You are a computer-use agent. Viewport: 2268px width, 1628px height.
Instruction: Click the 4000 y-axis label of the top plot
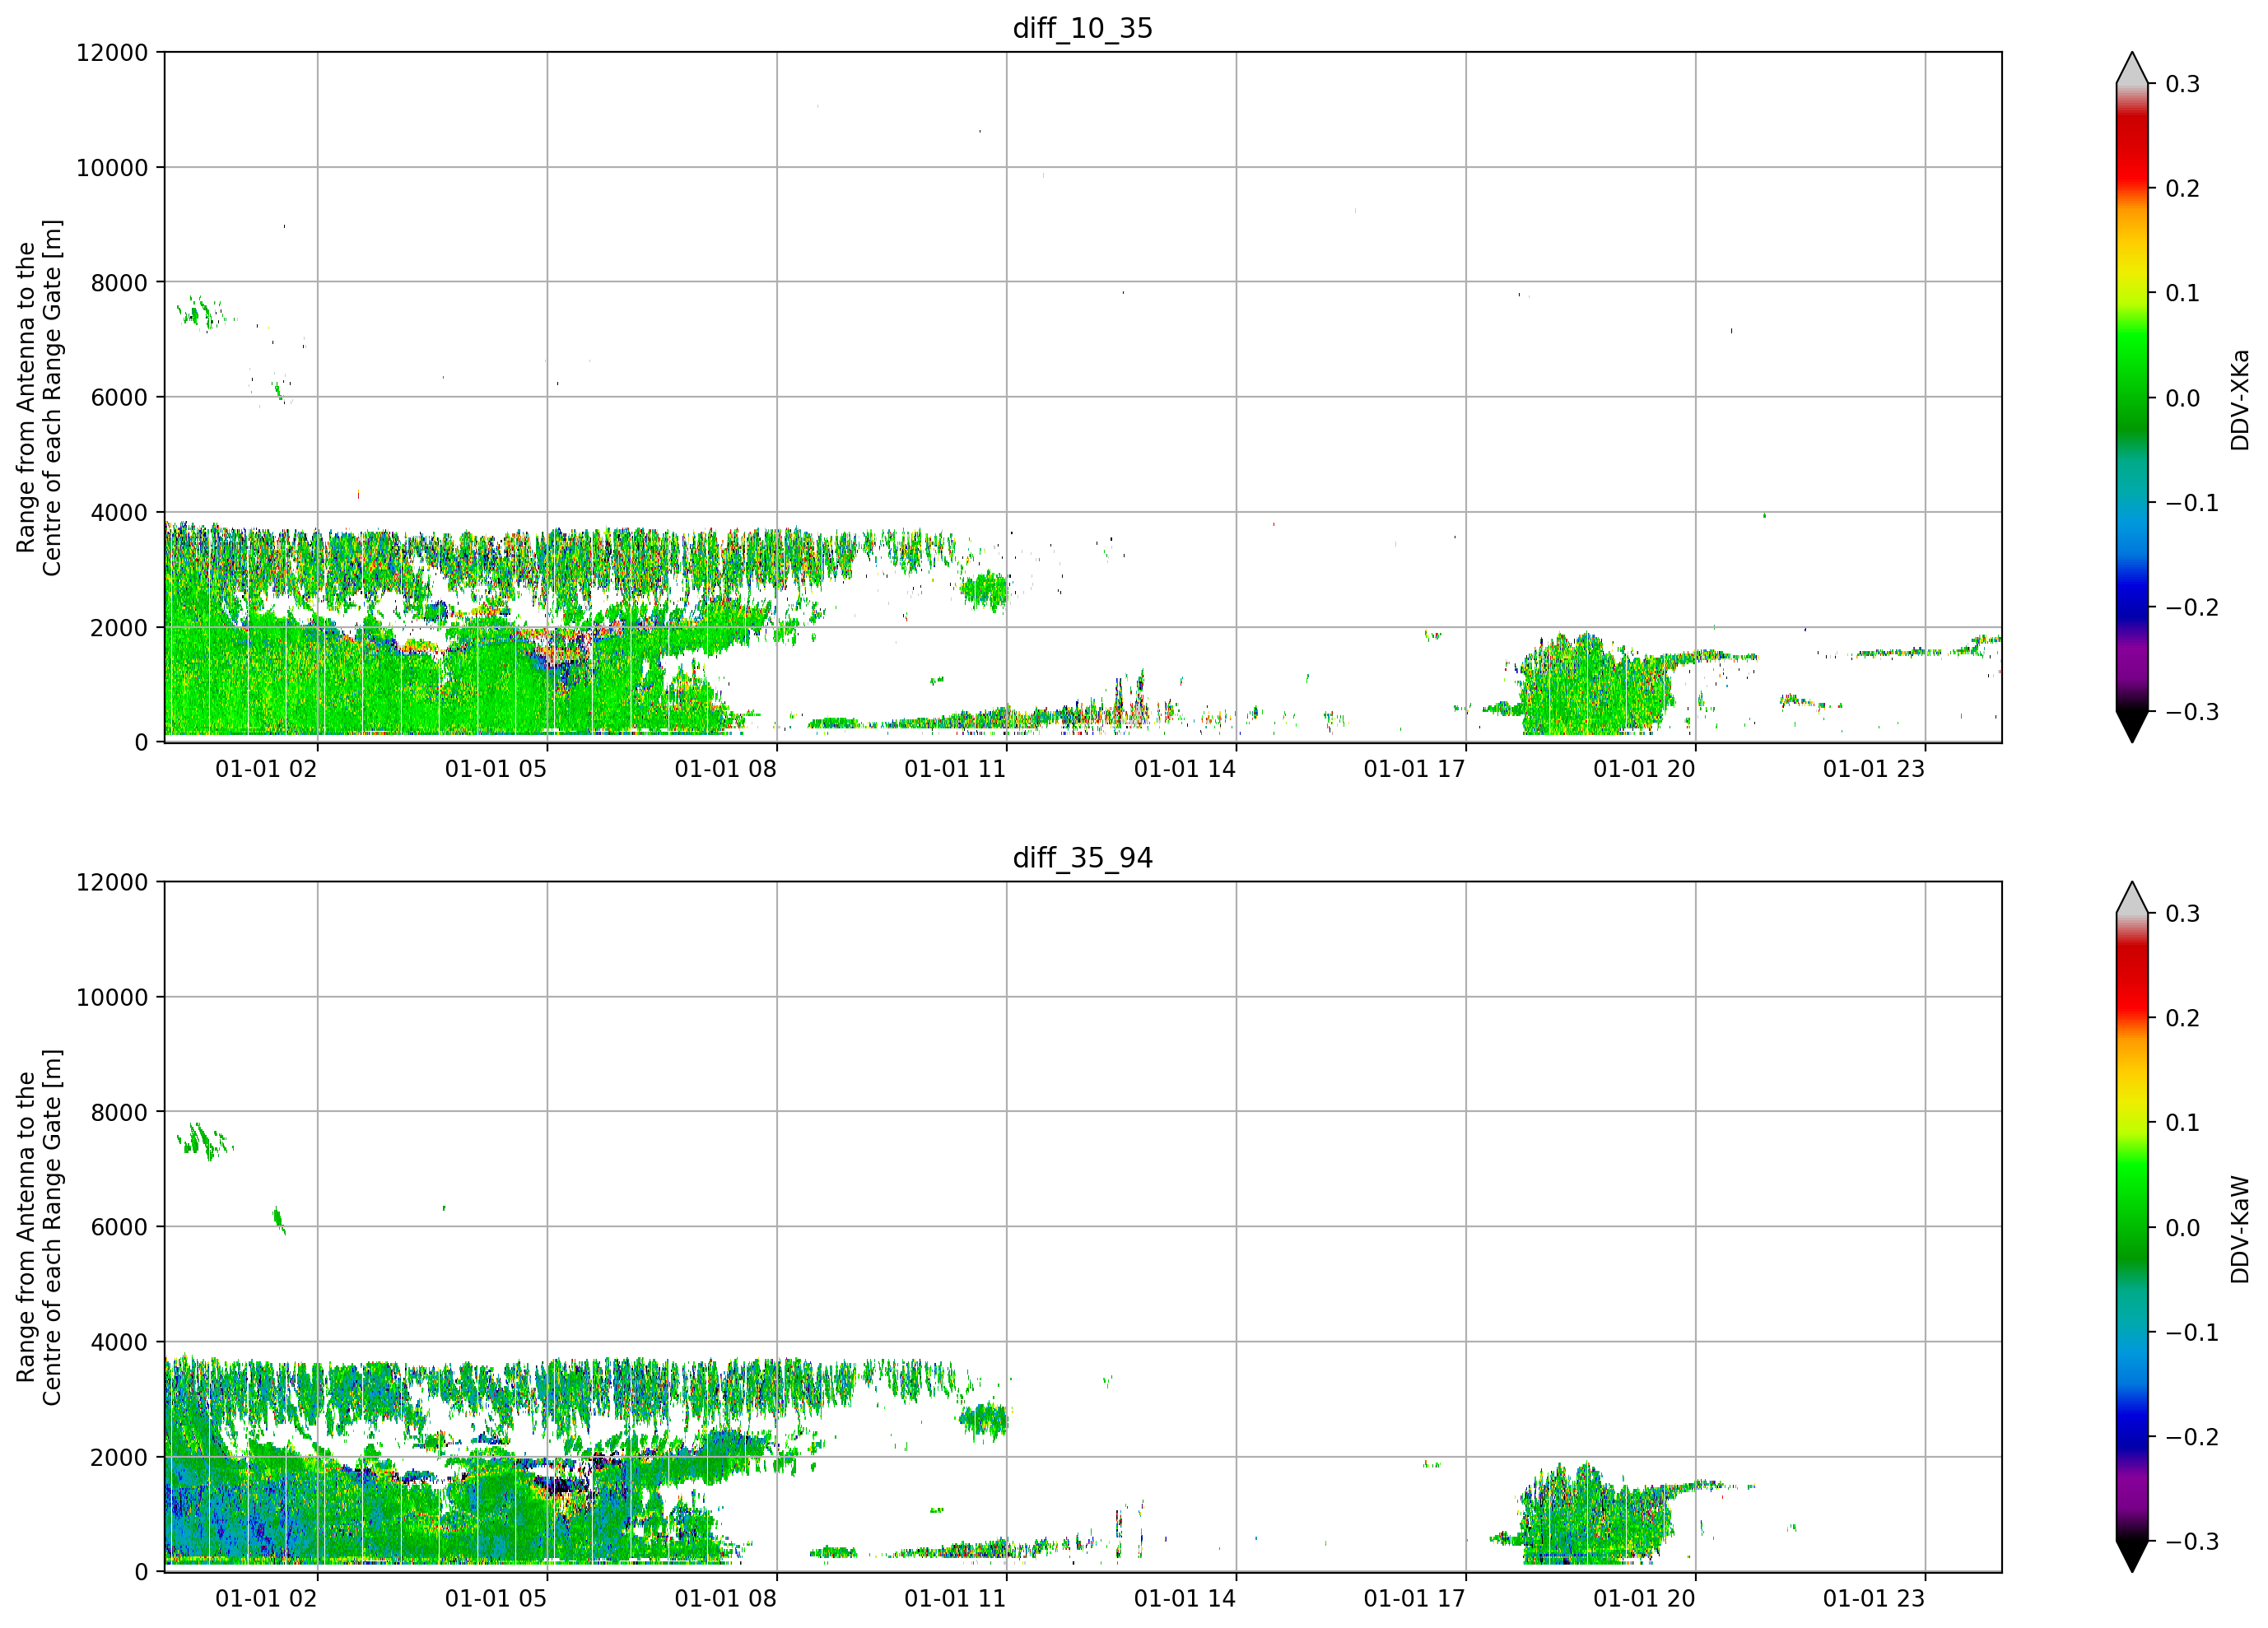[x=119, y=513]
